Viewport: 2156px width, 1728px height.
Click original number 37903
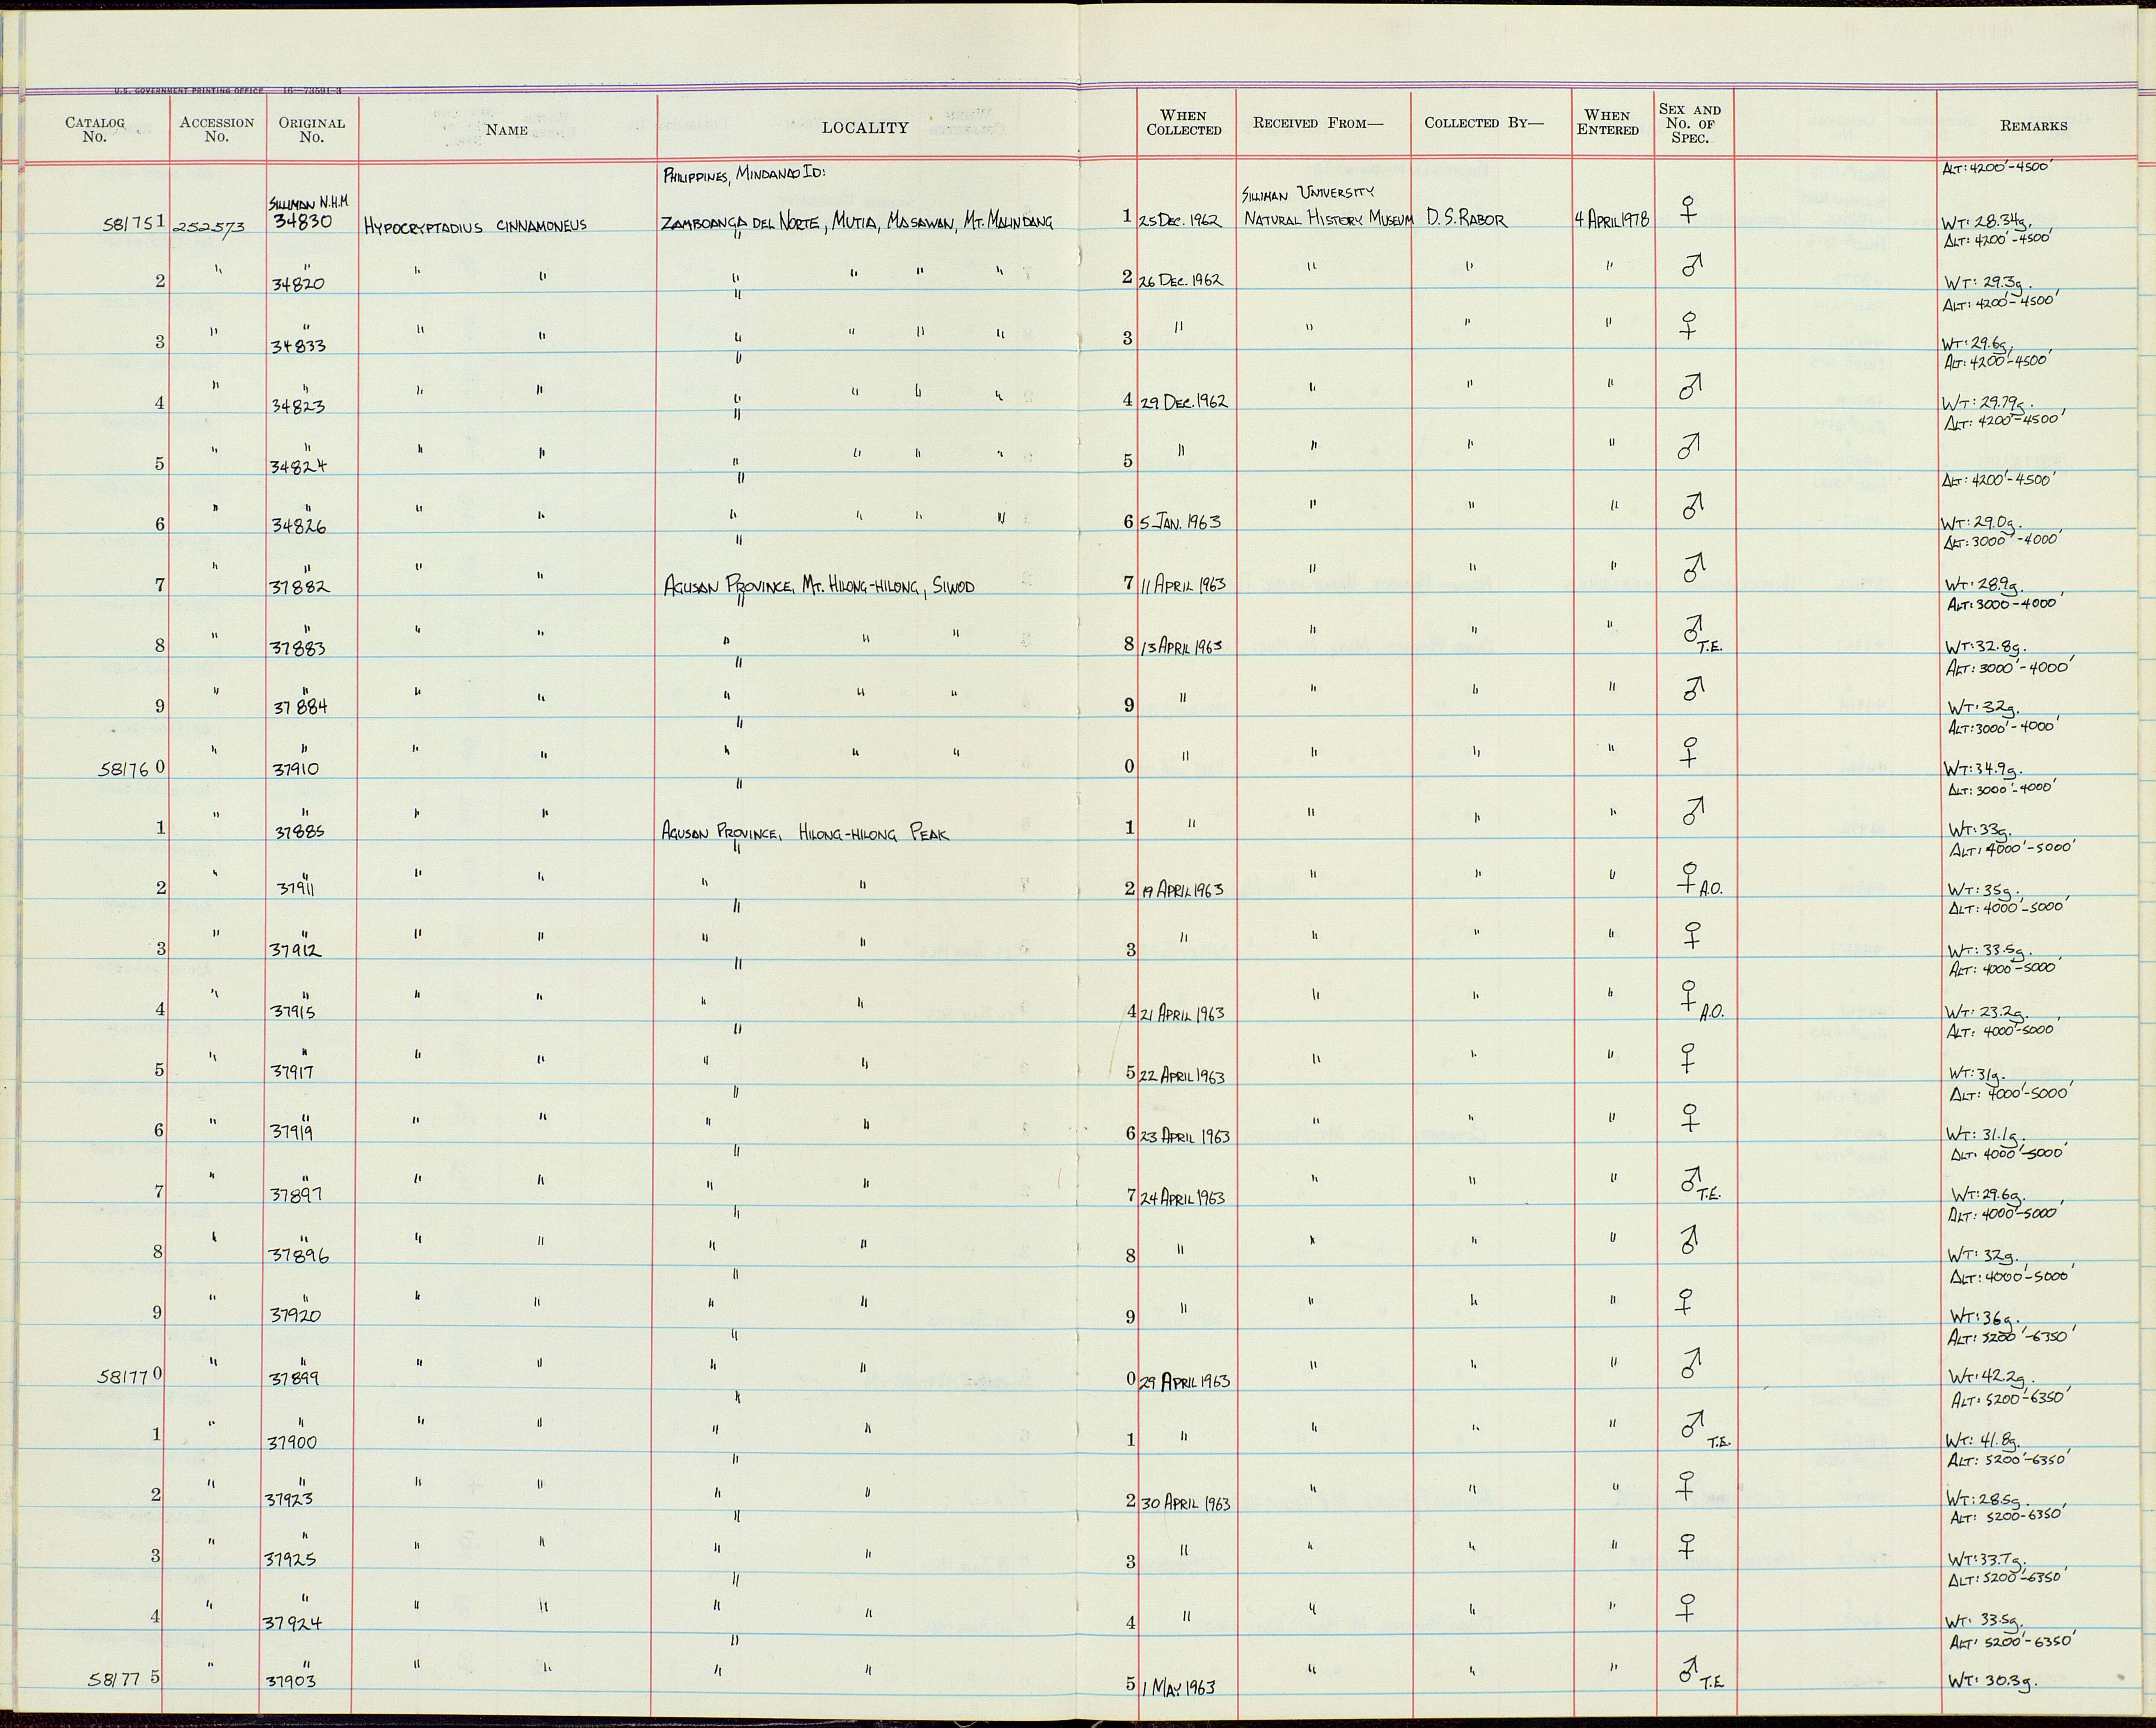[x=291, y=1682]
